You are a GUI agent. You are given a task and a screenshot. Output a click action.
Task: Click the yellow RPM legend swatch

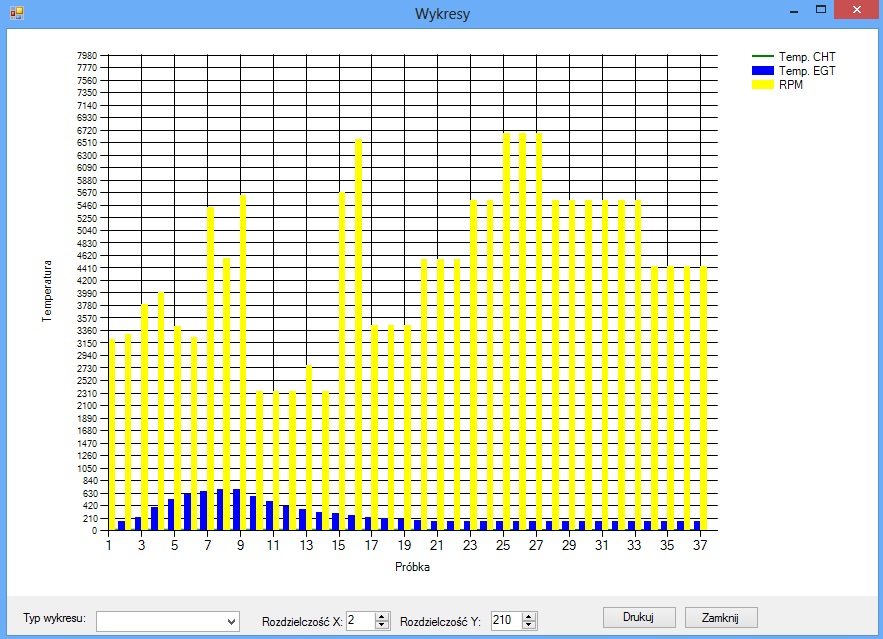pos(762,85)
